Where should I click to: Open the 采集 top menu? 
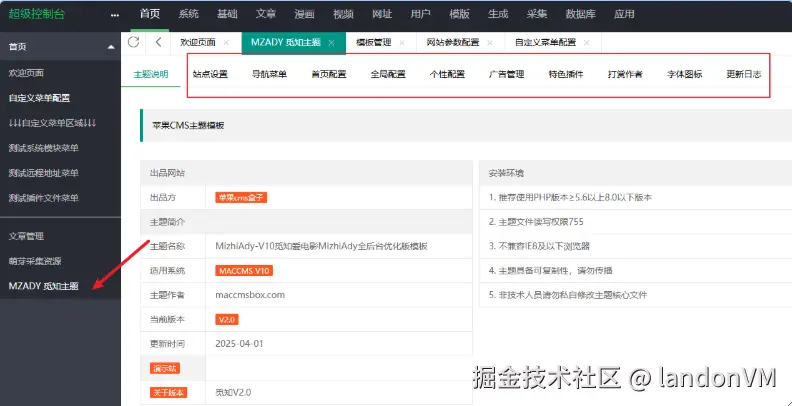click(536, 14)
